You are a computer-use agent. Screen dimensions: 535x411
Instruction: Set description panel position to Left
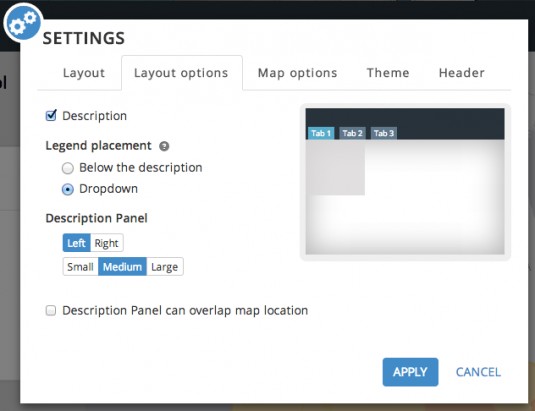click(76, 243)
